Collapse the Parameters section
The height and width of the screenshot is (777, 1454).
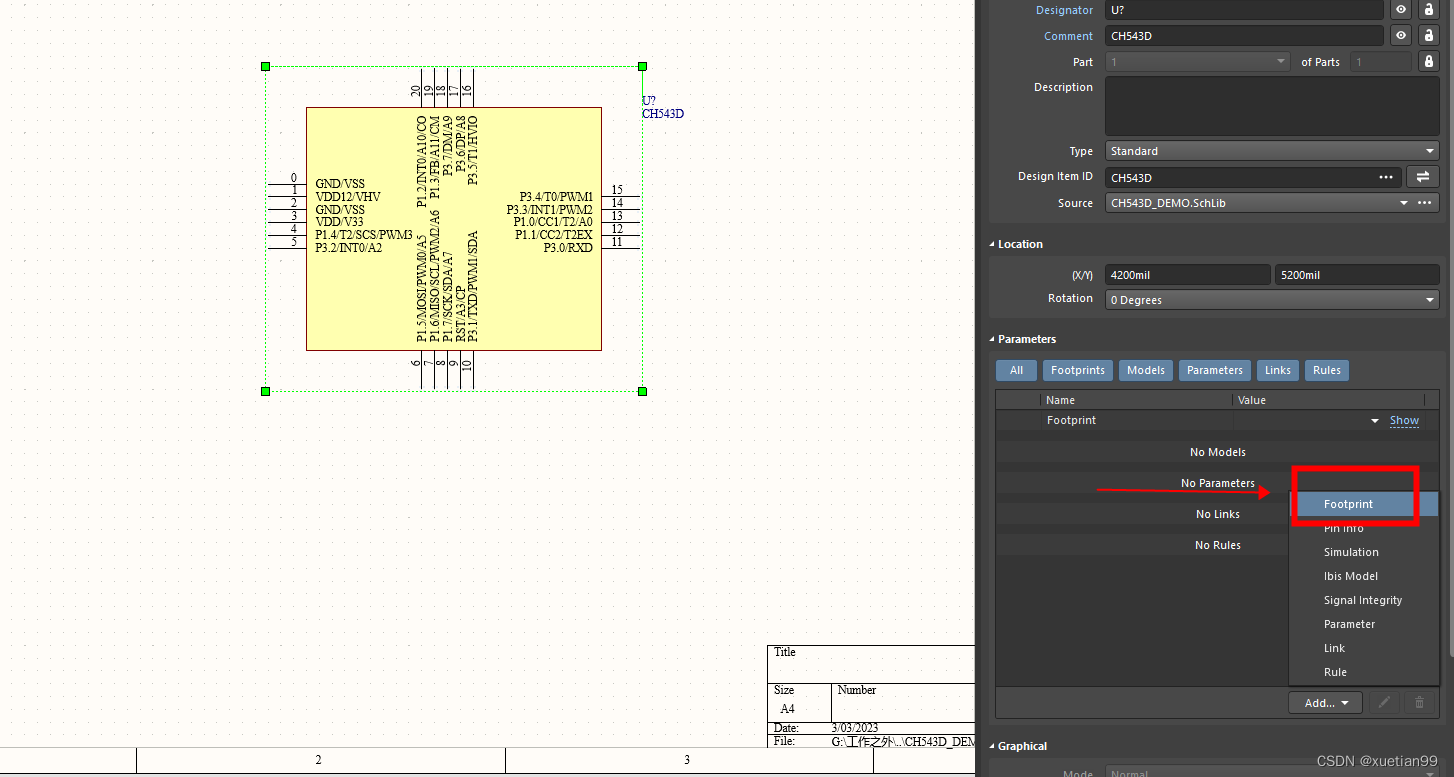pos(992,339)
